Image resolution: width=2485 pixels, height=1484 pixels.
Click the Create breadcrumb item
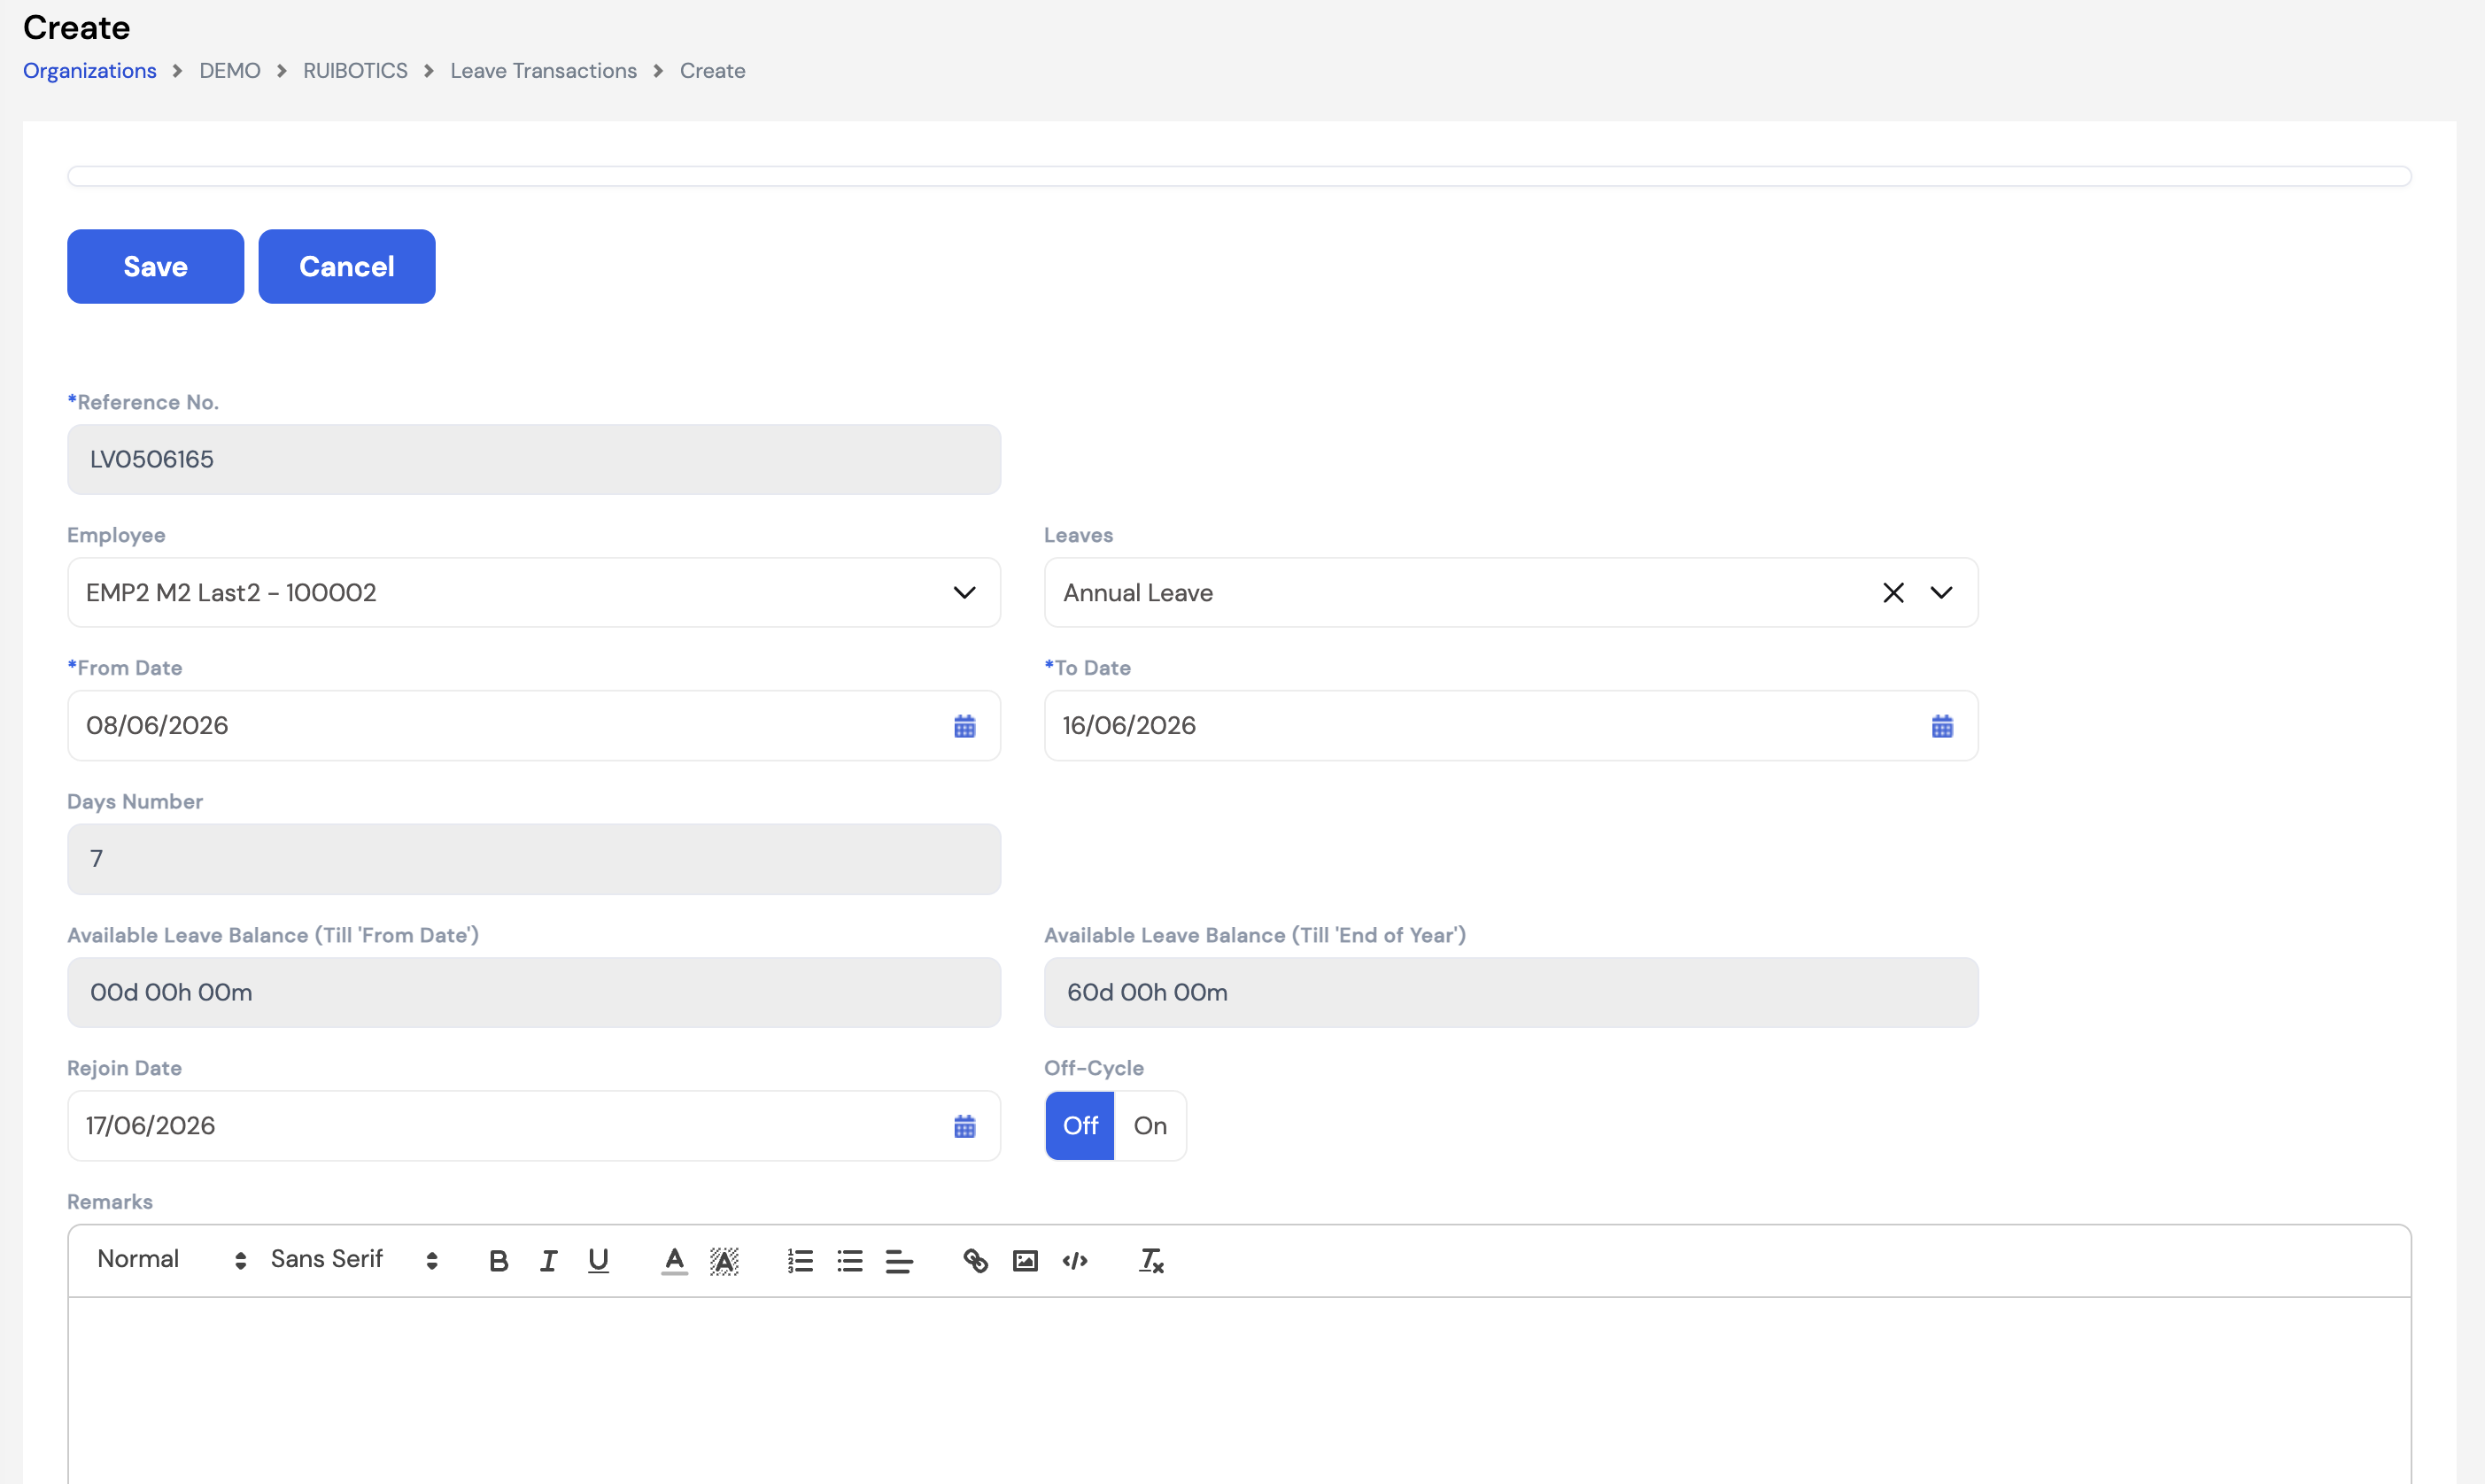pos(712,71)
